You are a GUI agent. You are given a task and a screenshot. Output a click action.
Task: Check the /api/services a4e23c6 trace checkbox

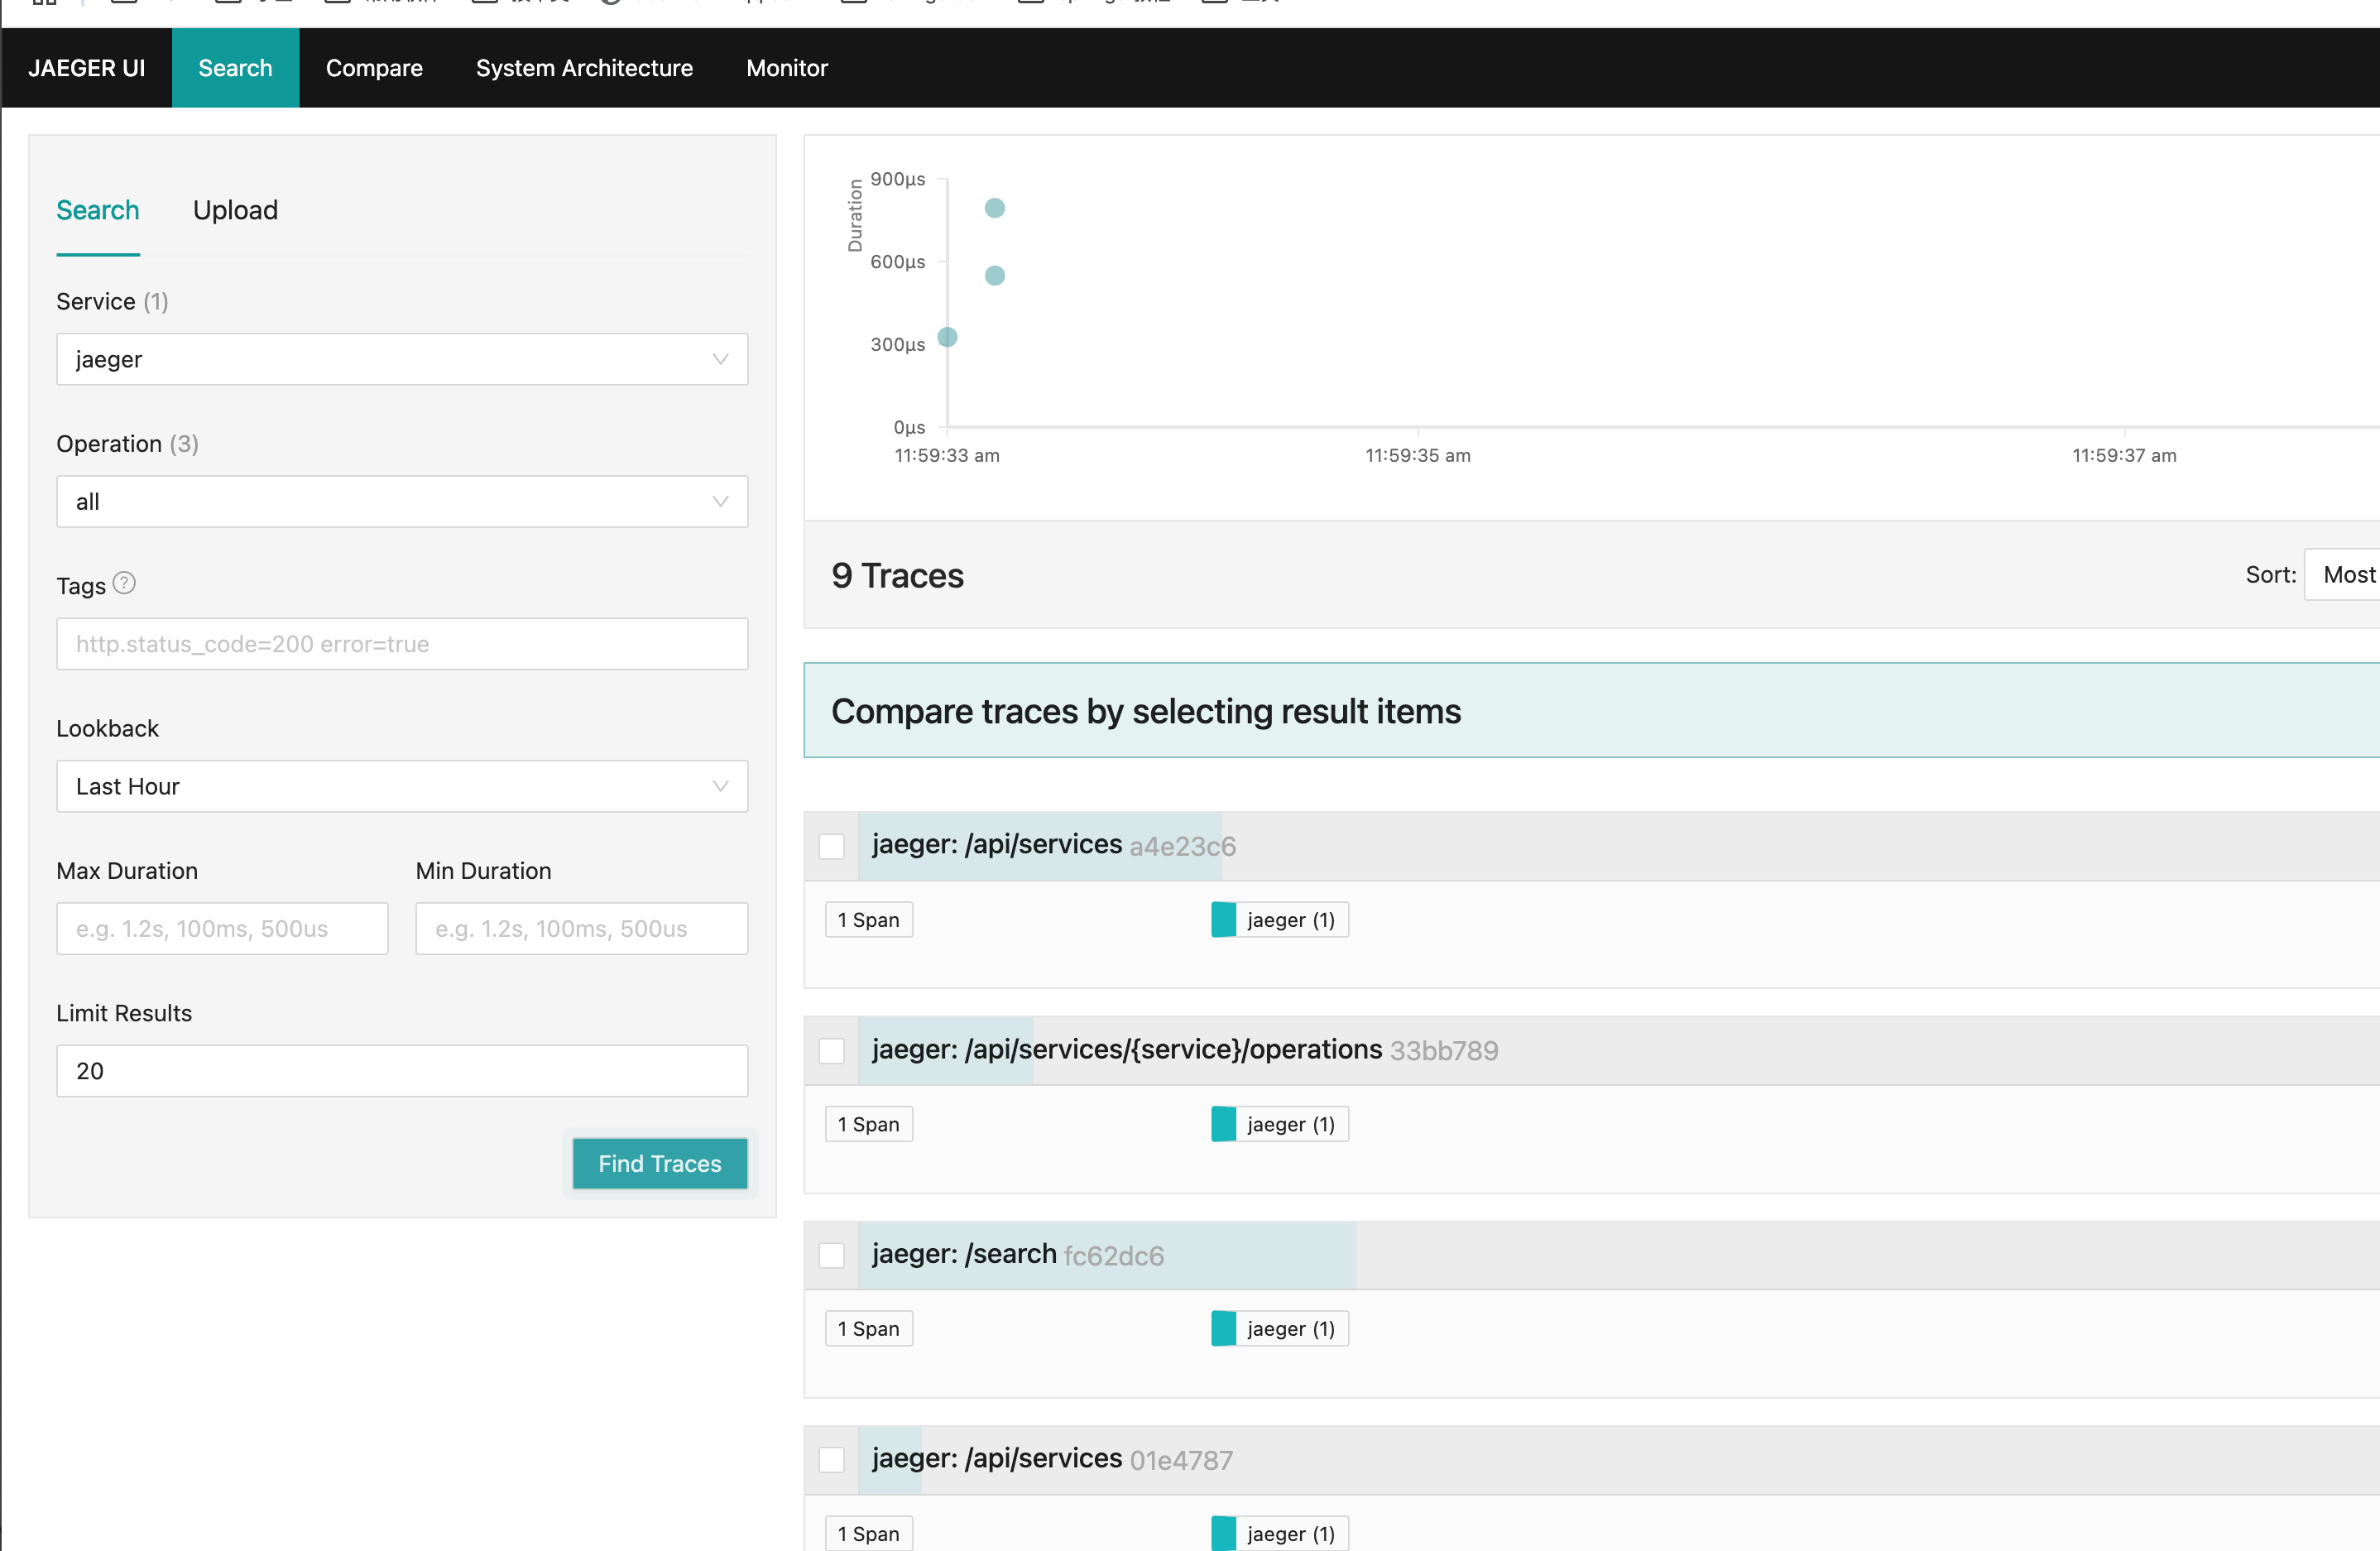click(831, 846)
